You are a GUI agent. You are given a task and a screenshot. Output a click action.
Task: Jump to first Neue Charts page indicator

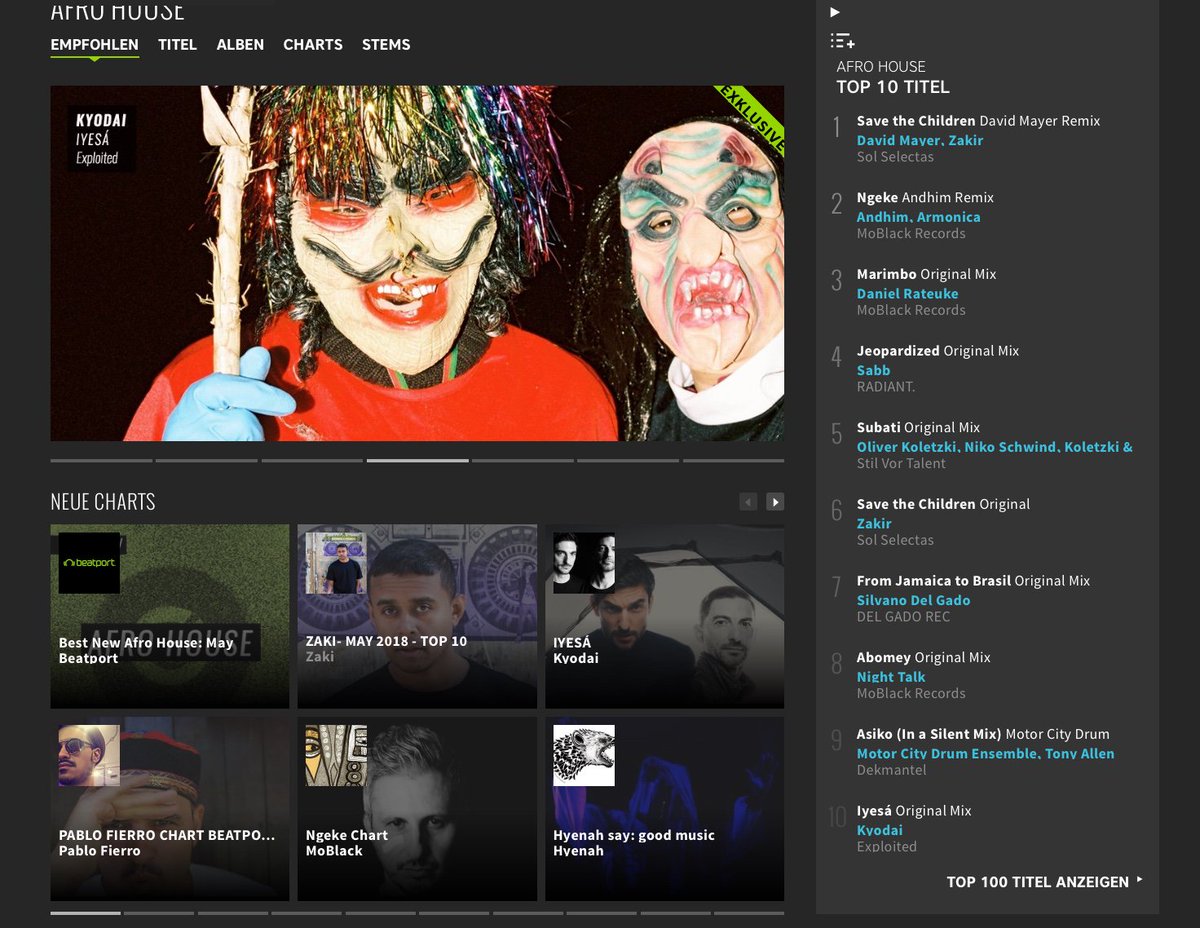click(85, 913)
